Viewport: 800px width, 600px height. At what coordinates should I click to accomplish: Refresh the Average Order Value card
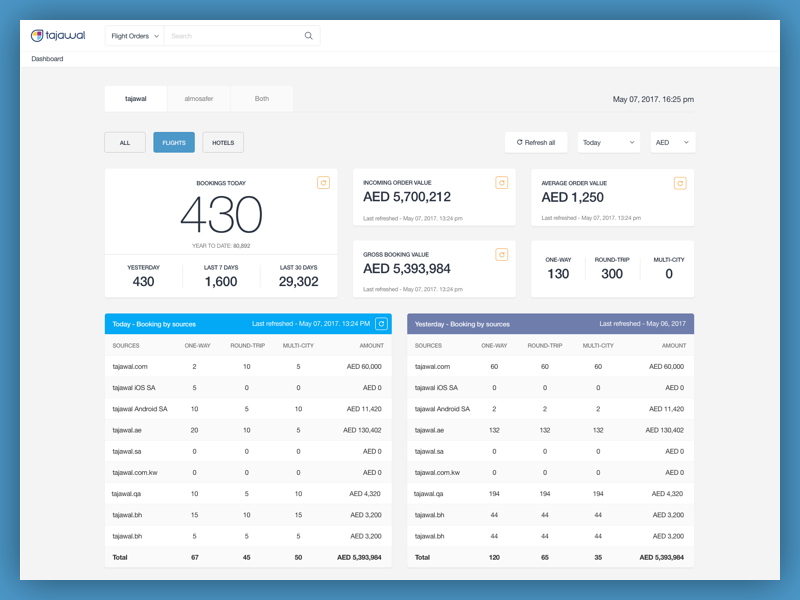681,183
